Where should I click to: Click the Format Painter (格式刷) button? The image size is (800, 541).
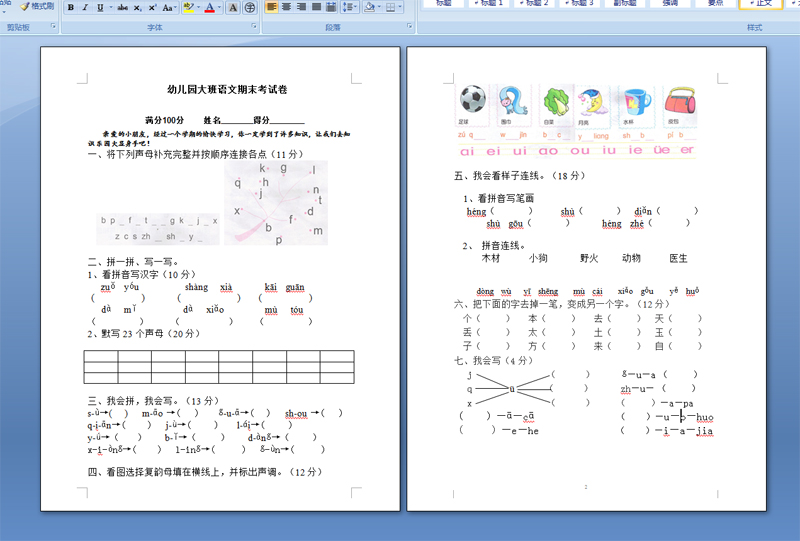[x=37, y=7]
